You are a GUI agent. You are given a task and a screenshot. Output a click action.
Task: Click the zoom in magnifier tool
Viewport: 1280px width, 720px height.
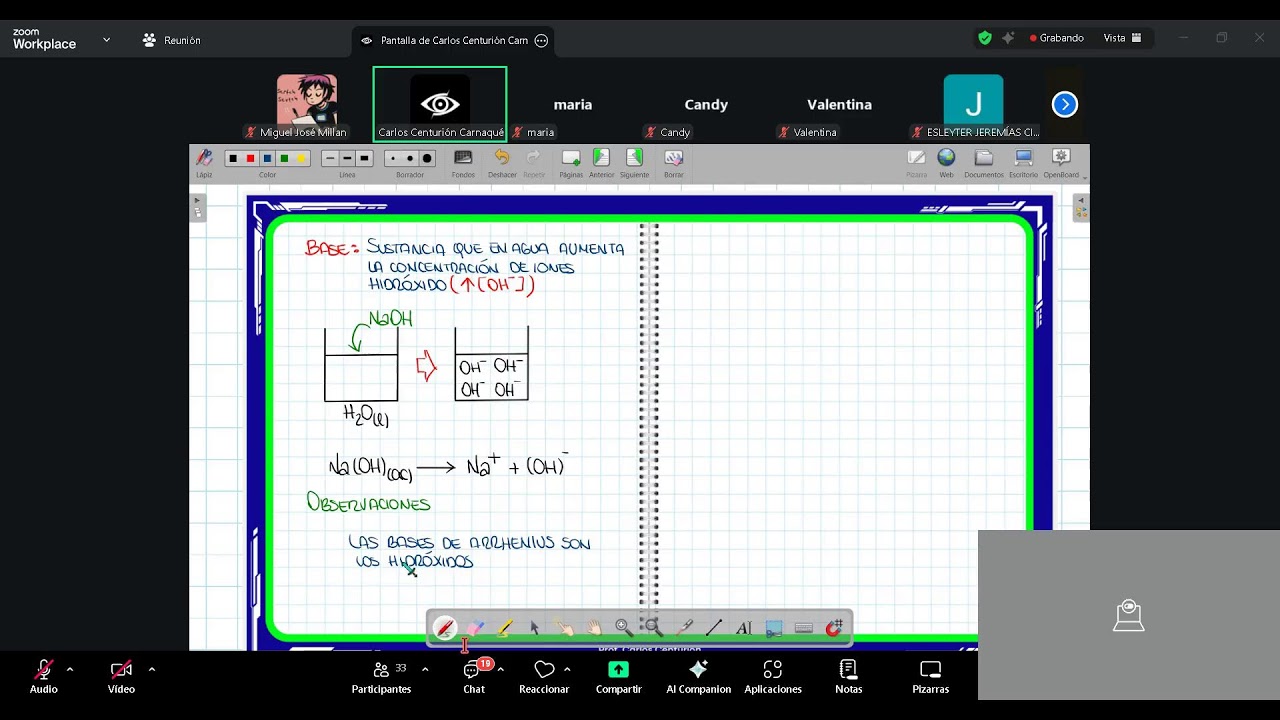(624, 628)
